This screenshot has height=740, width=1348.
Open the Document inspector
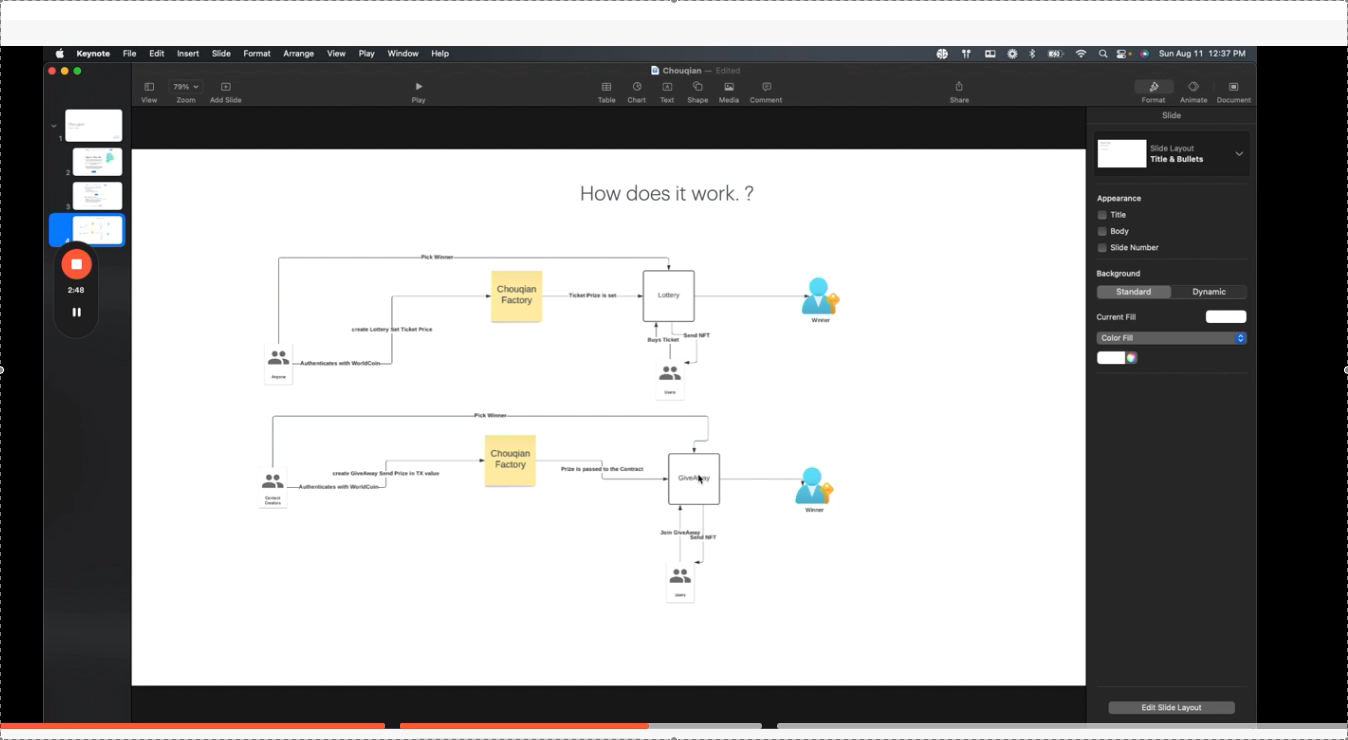[1233, 92]
